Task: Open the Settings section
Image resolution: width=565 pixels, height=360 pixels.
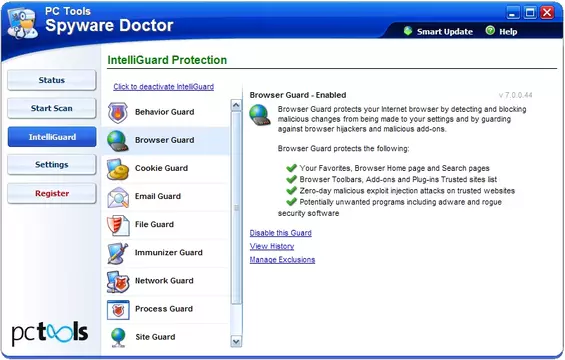Action: [52, 165]
